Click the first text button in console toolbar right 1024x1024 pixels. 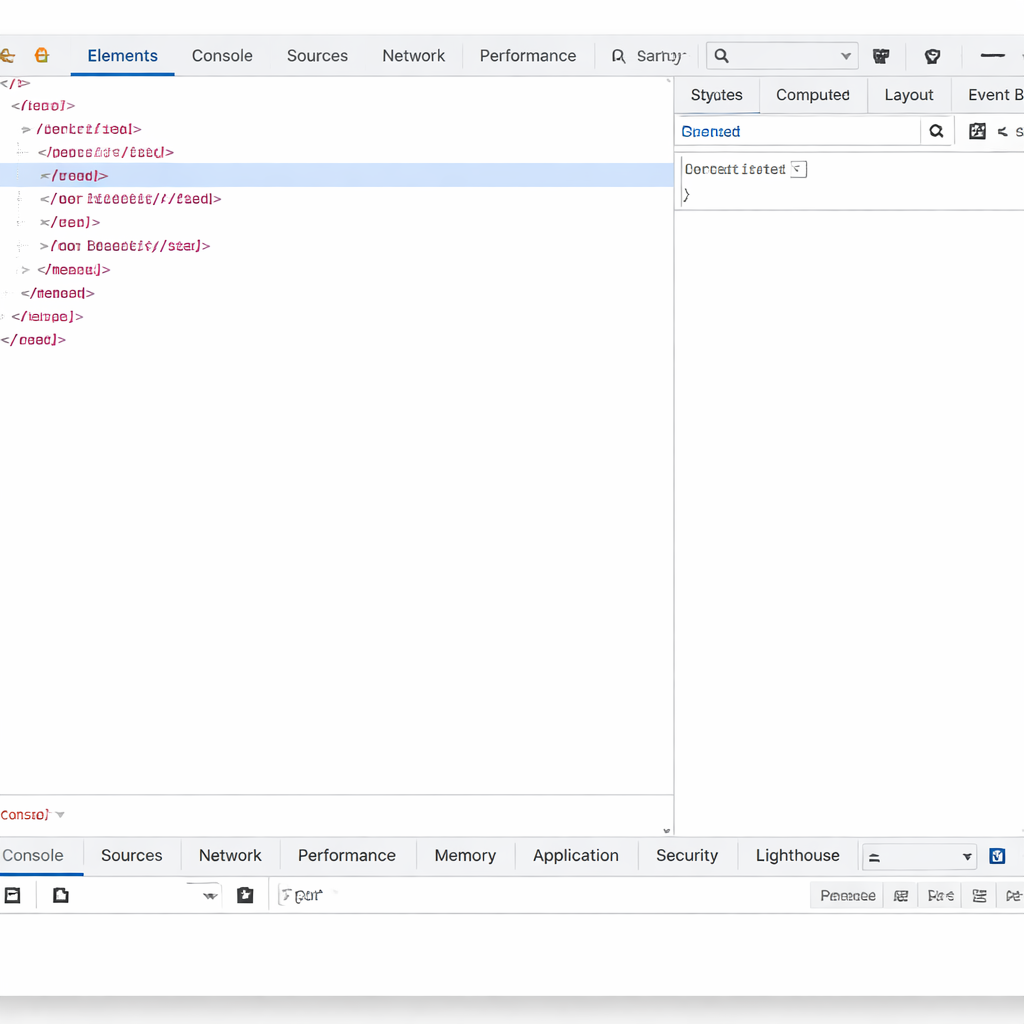tap(847, 895)
